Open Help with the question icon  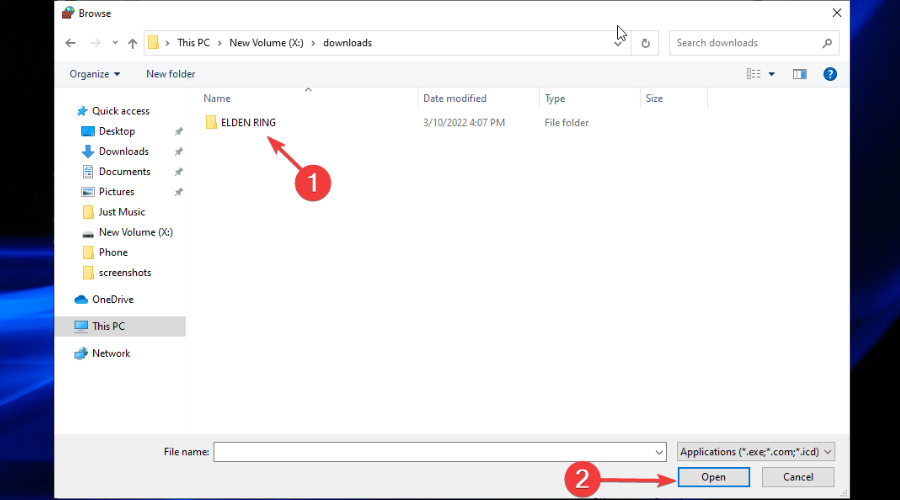(830, 74)
